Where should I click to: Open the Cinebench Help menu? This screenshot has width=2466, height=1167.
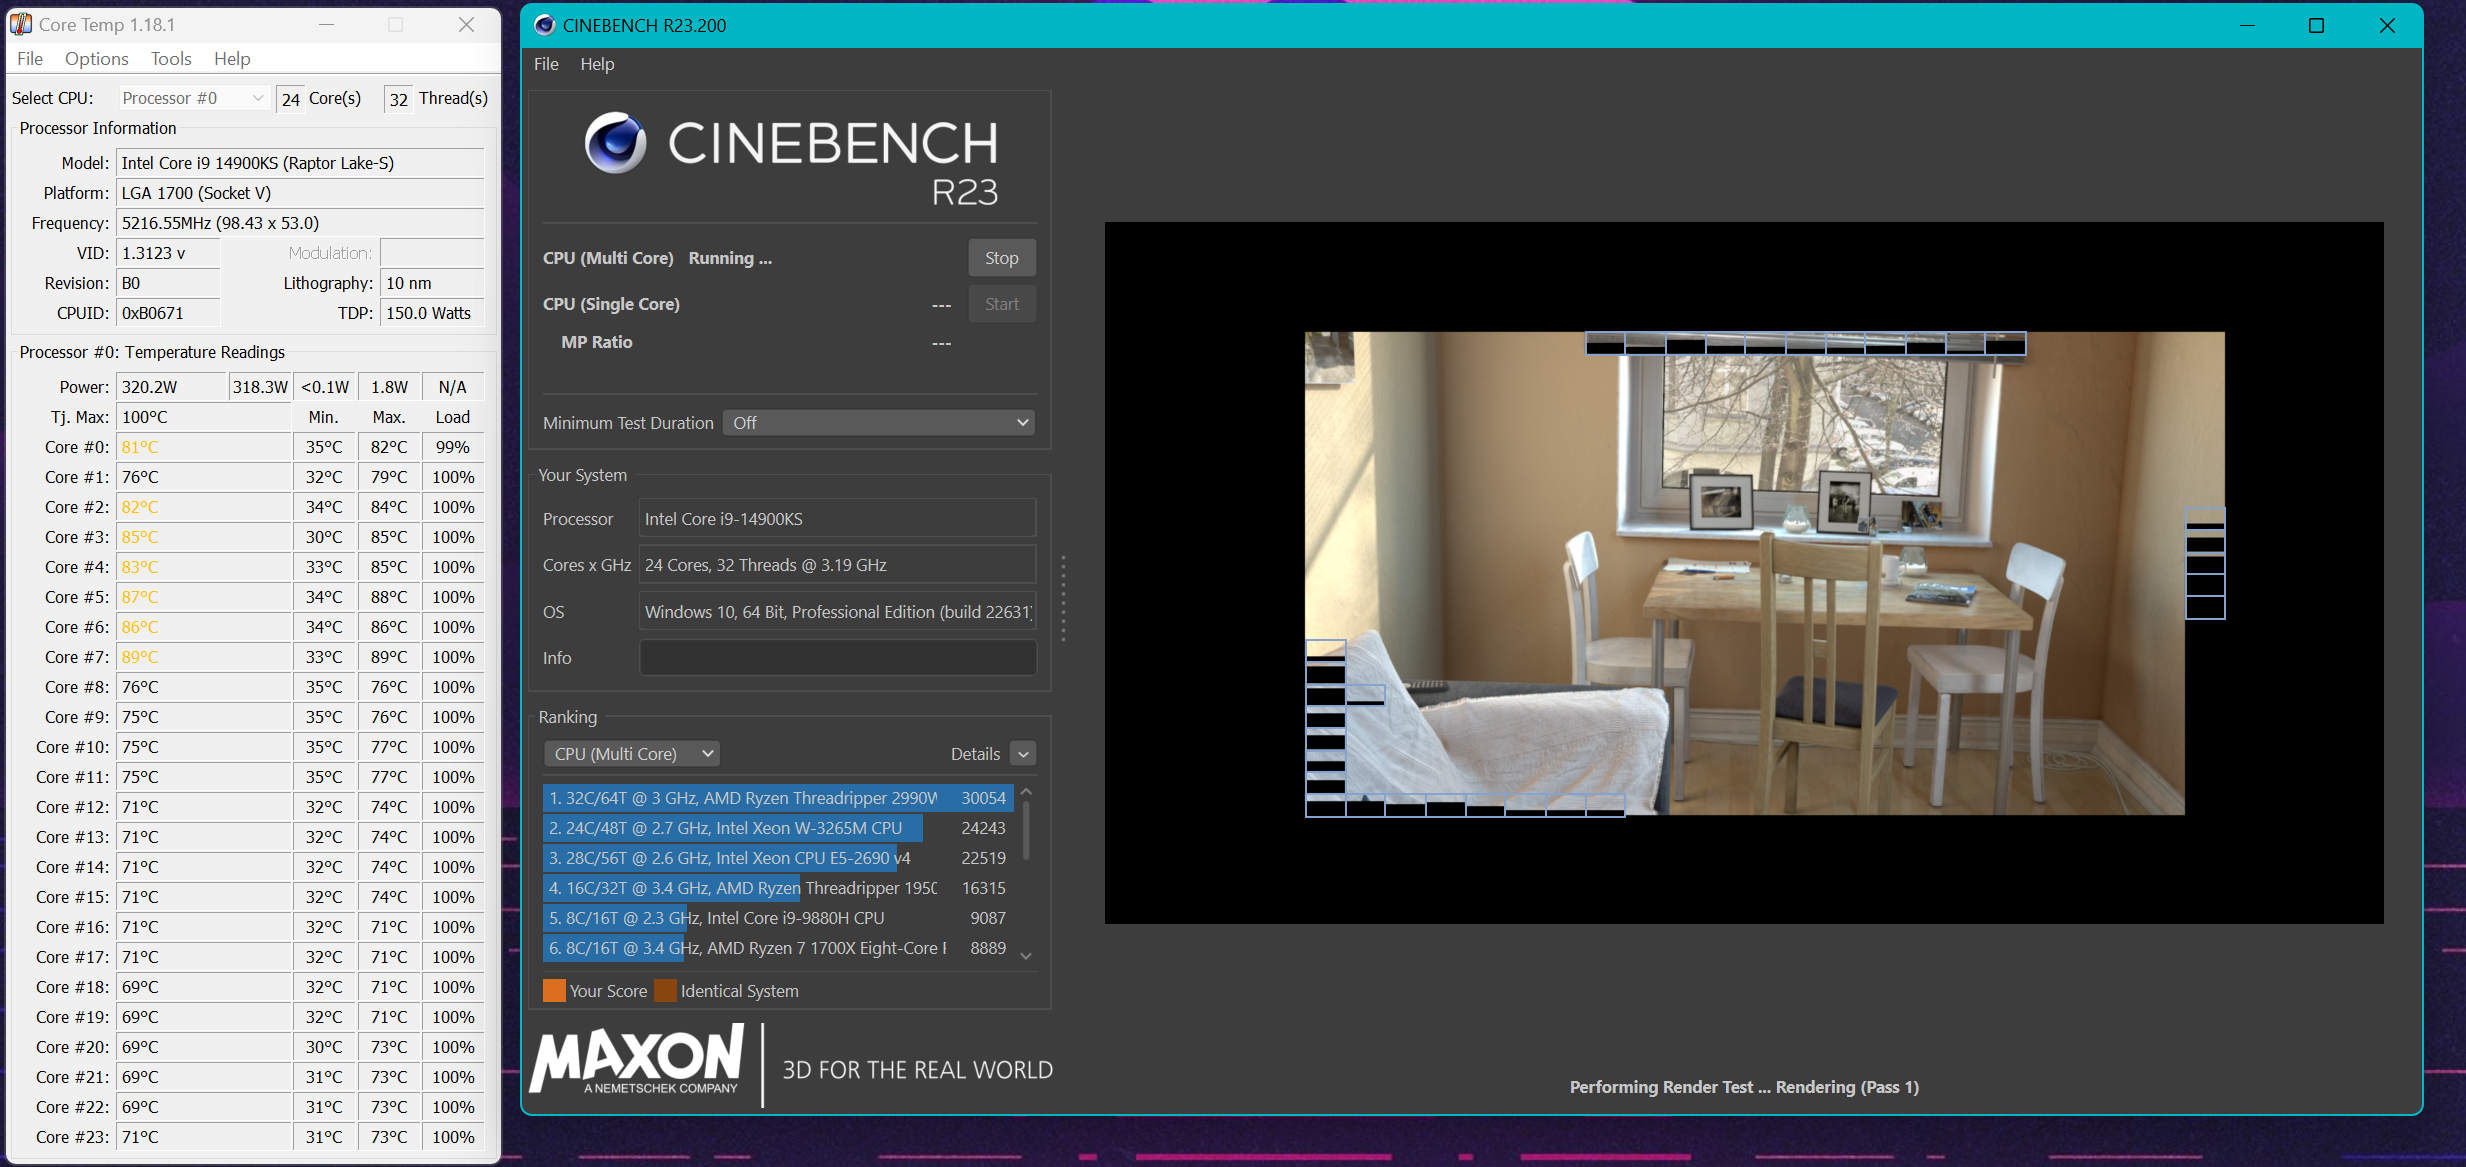click(597, 64)
